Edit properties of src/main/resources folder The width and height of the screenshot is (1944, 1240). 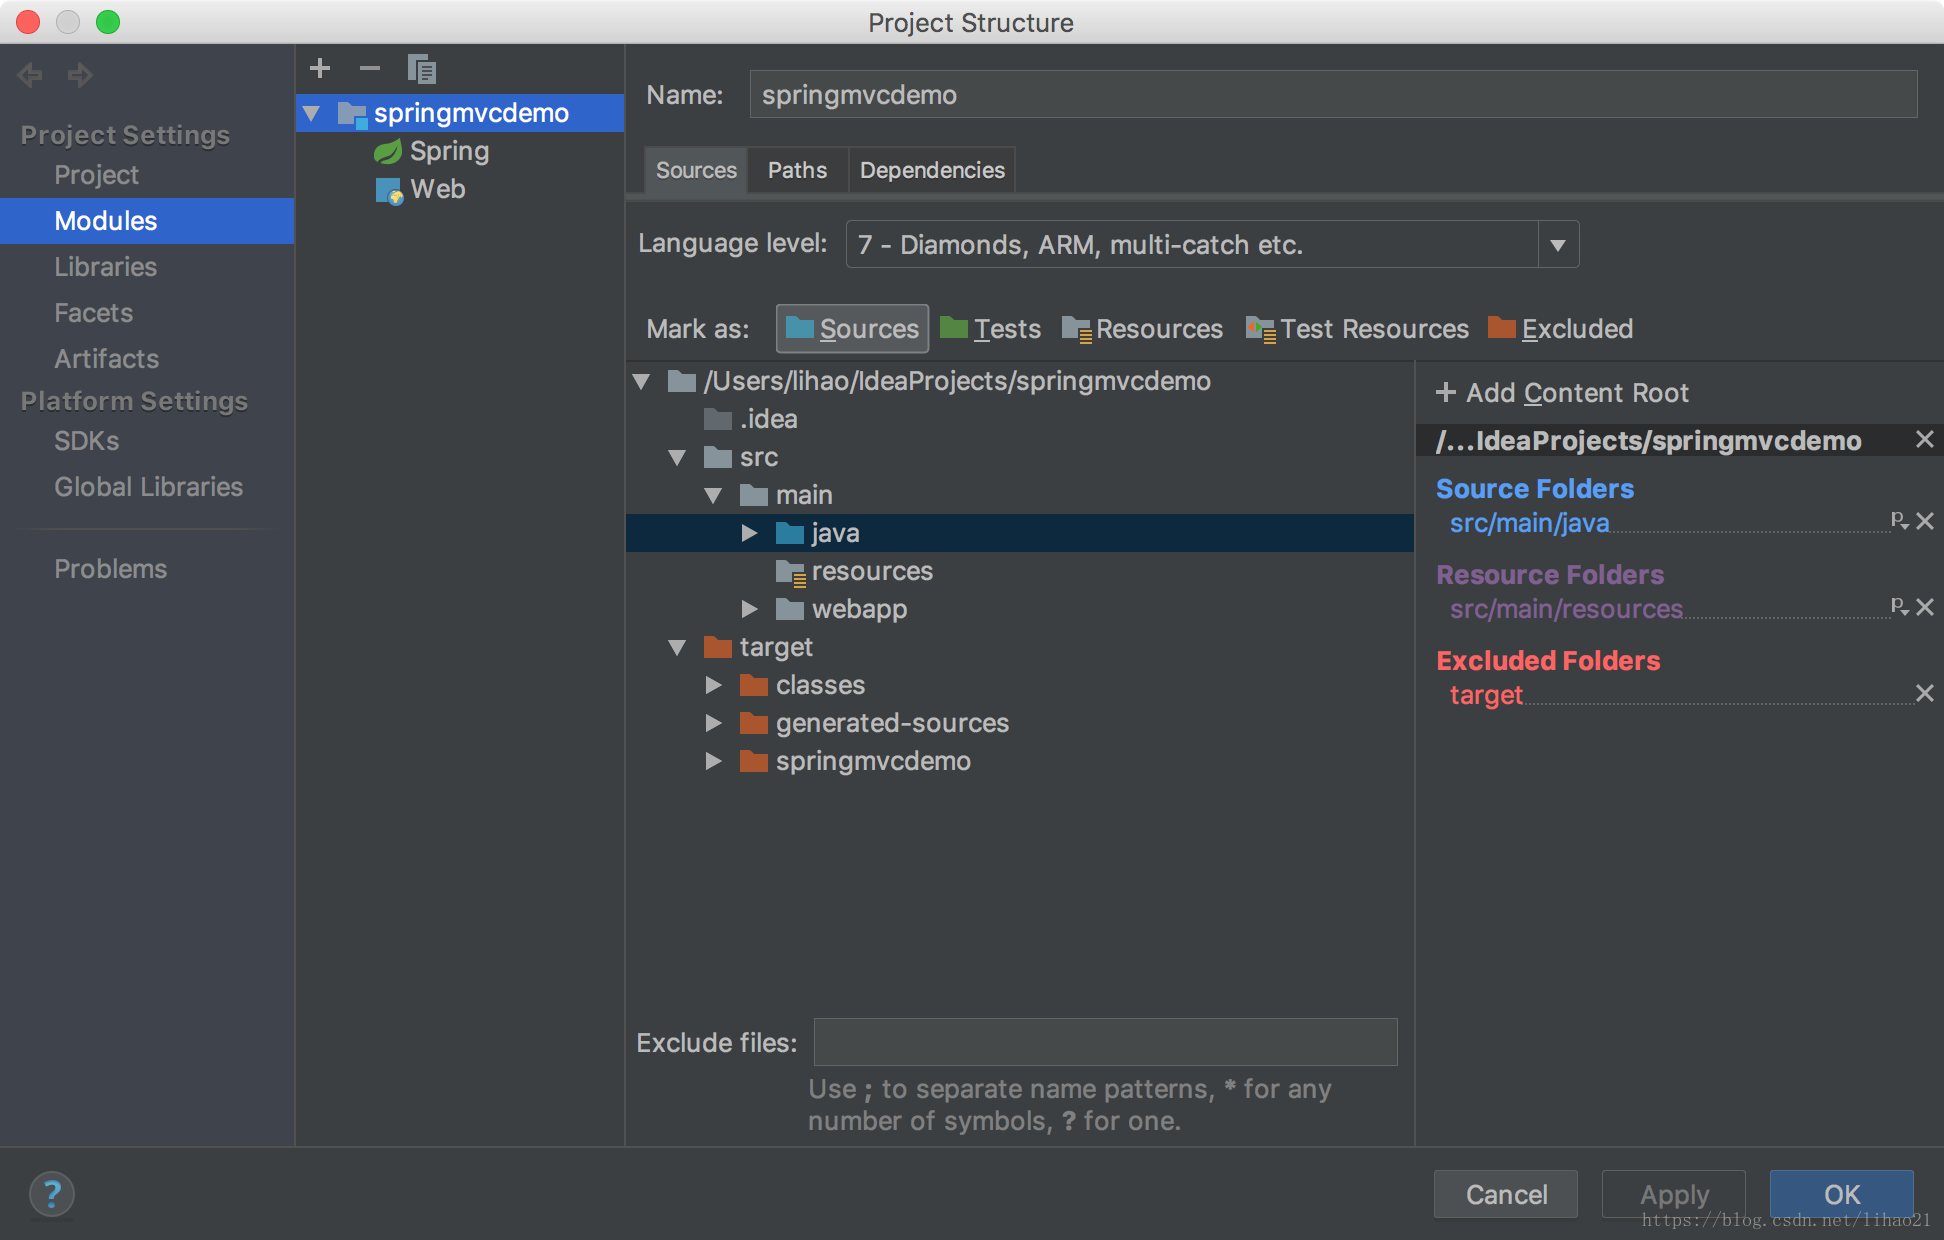pos(1899,606)
